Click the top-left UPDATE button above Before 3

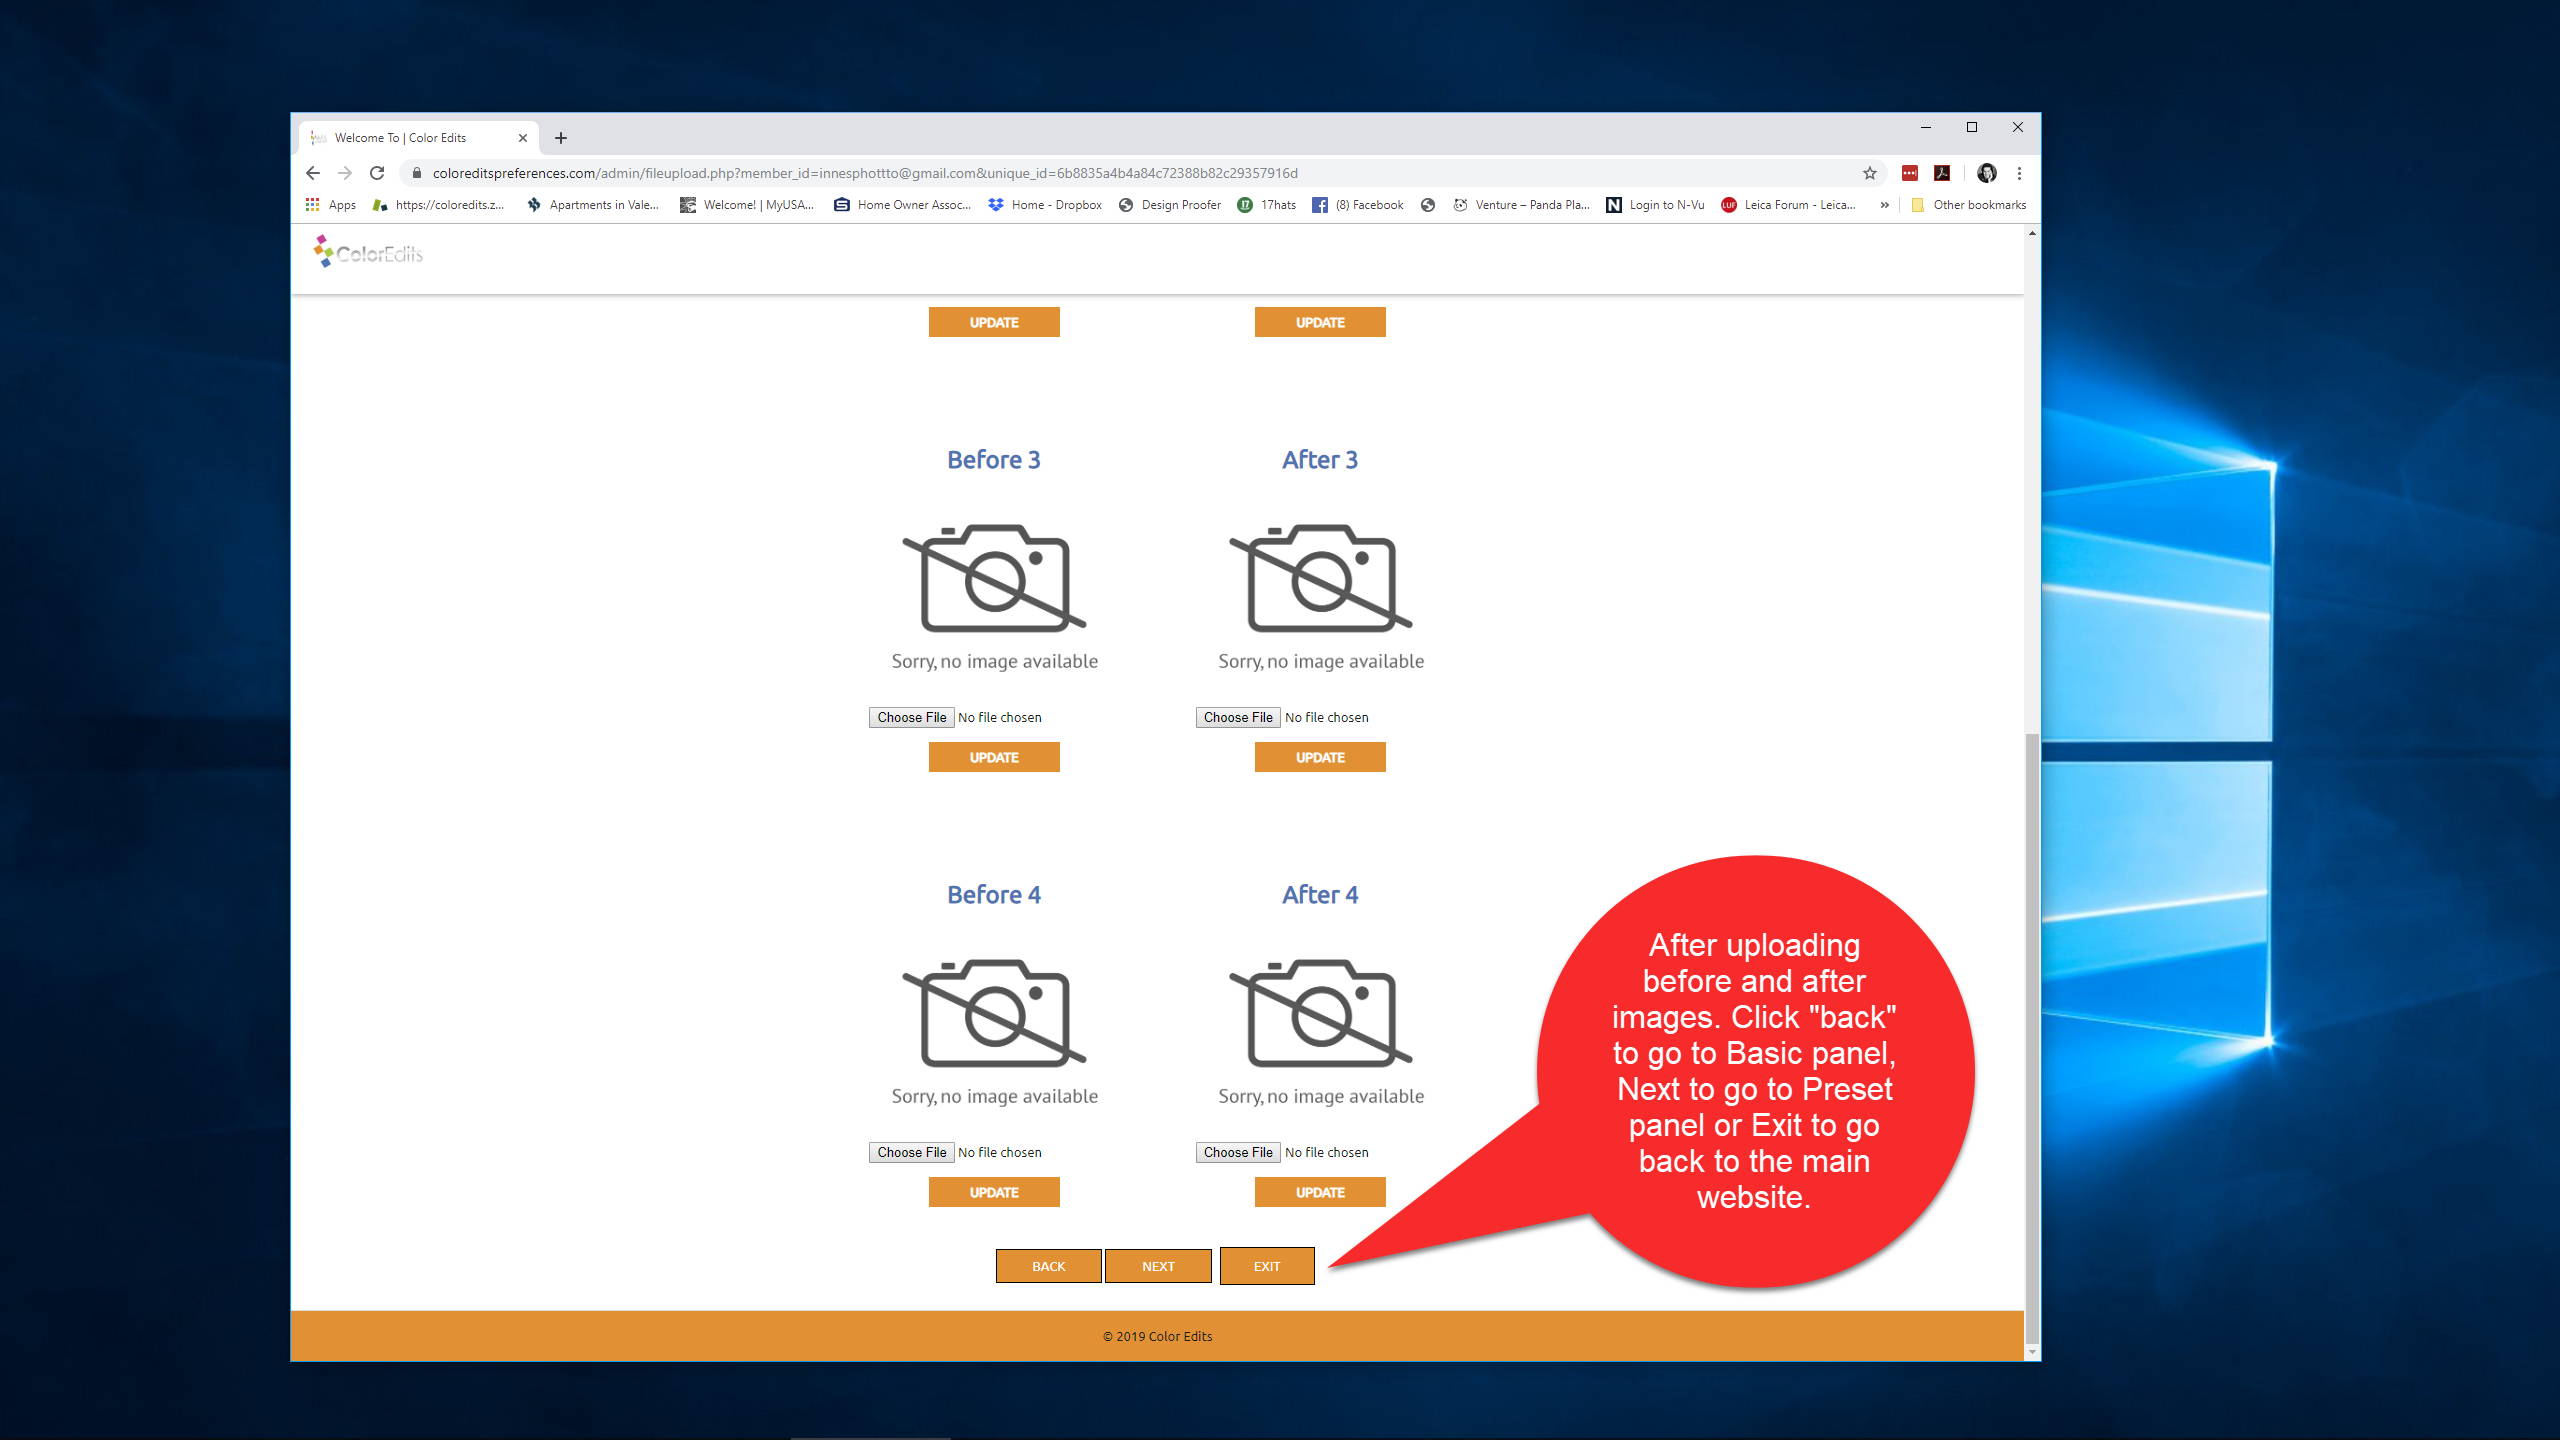coord(994,322)
